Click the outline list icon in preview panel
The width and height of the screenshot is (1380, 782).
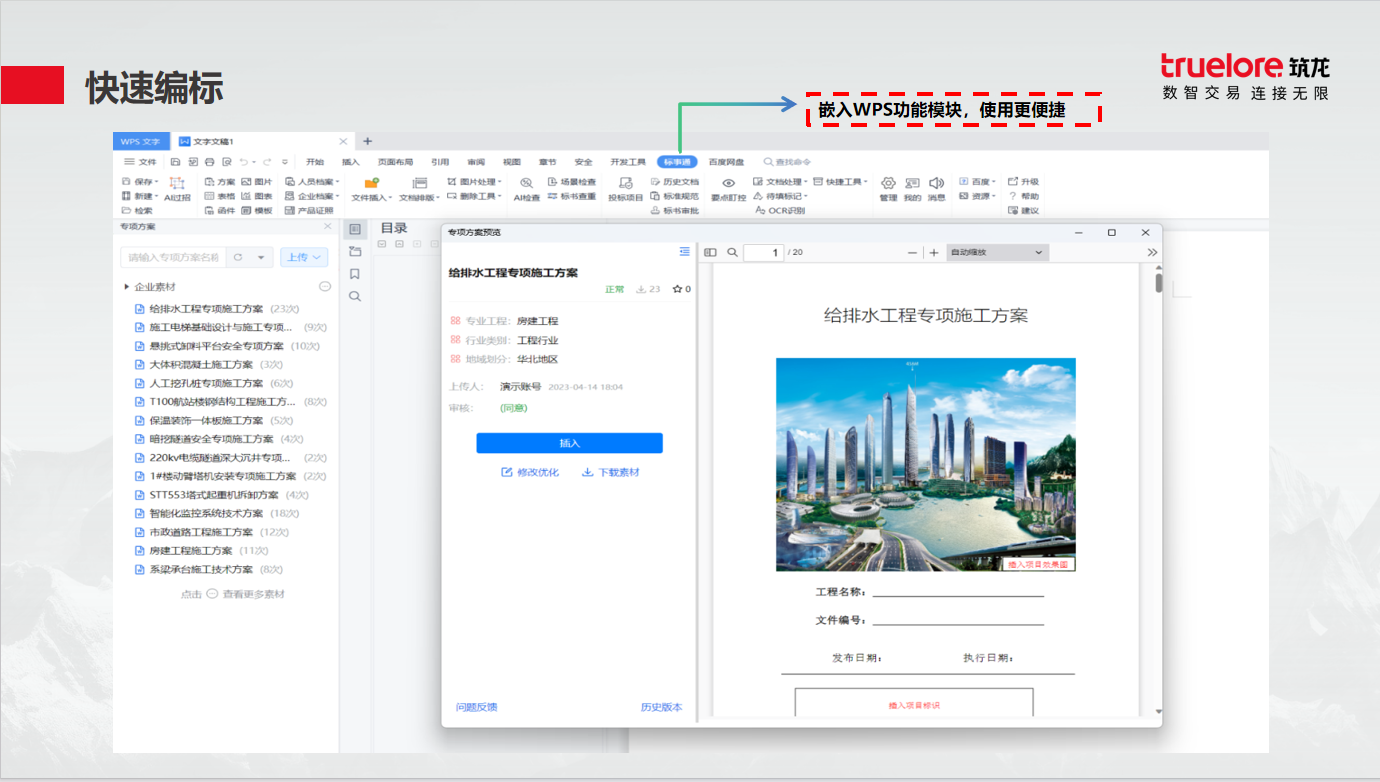(x=684, y=251)
